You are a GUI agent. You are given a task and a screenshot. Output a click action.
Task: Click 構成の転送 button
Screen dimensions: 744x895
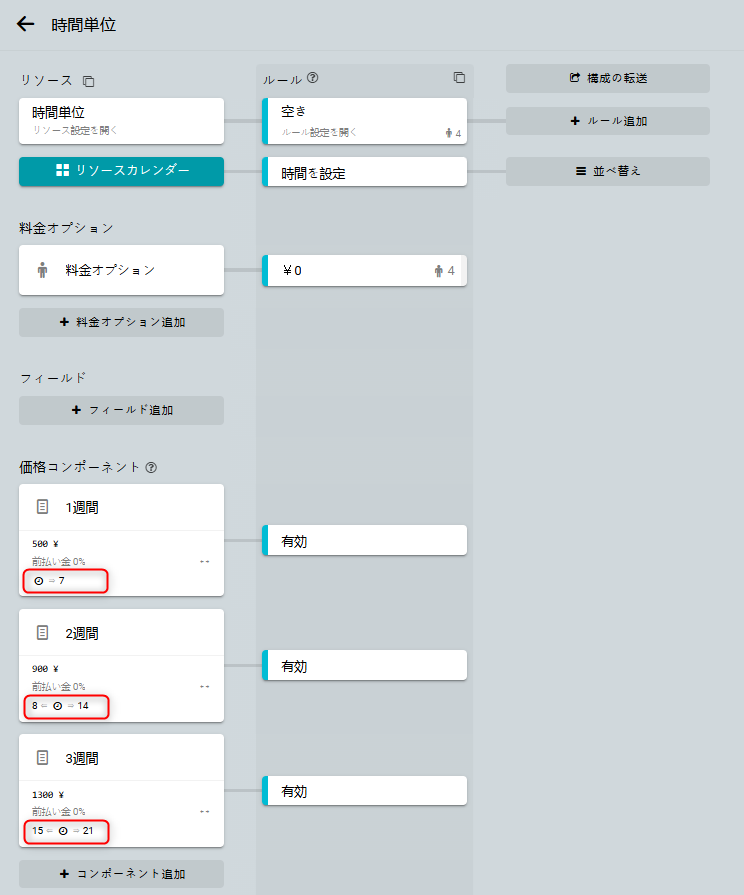[607, 78]
